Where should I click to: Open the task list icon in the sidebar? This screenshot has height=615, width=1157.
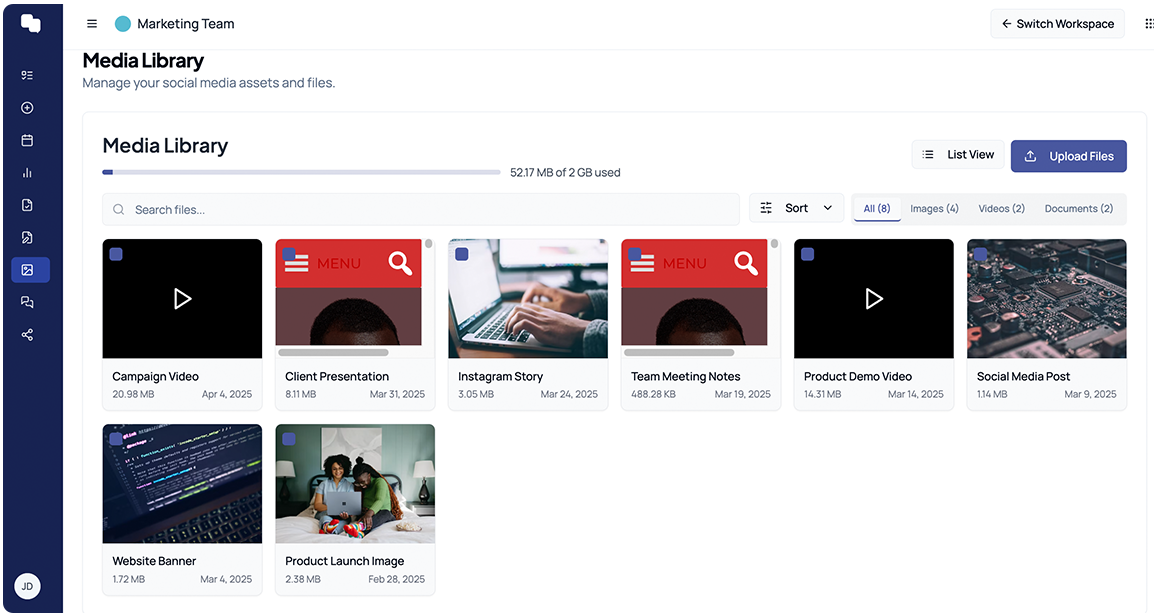pyautogui.click(x=27, y=75)
